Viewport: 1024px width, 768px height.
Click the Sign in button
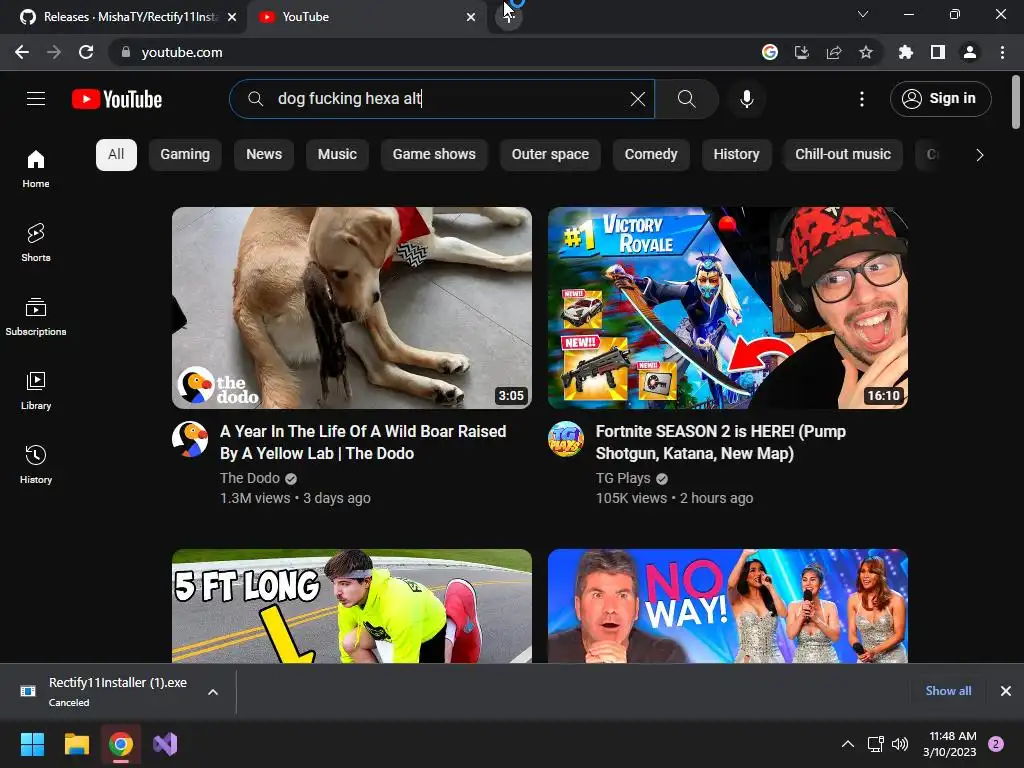coord(940,99)
